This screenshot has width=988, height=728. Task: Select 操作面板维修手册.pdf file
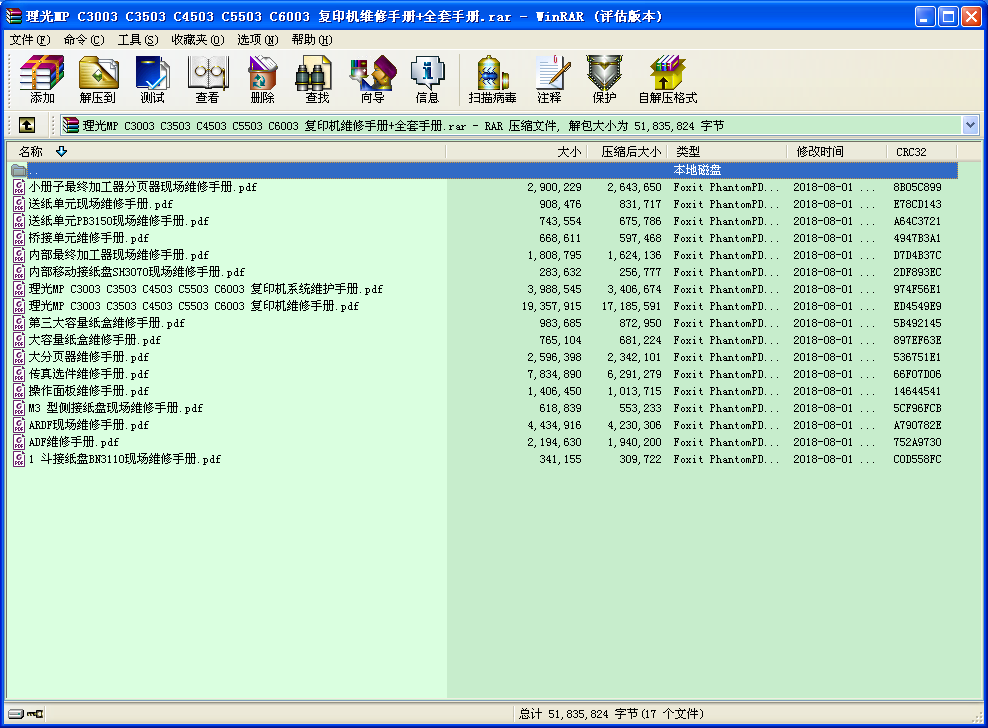click(x=88, y=391)
